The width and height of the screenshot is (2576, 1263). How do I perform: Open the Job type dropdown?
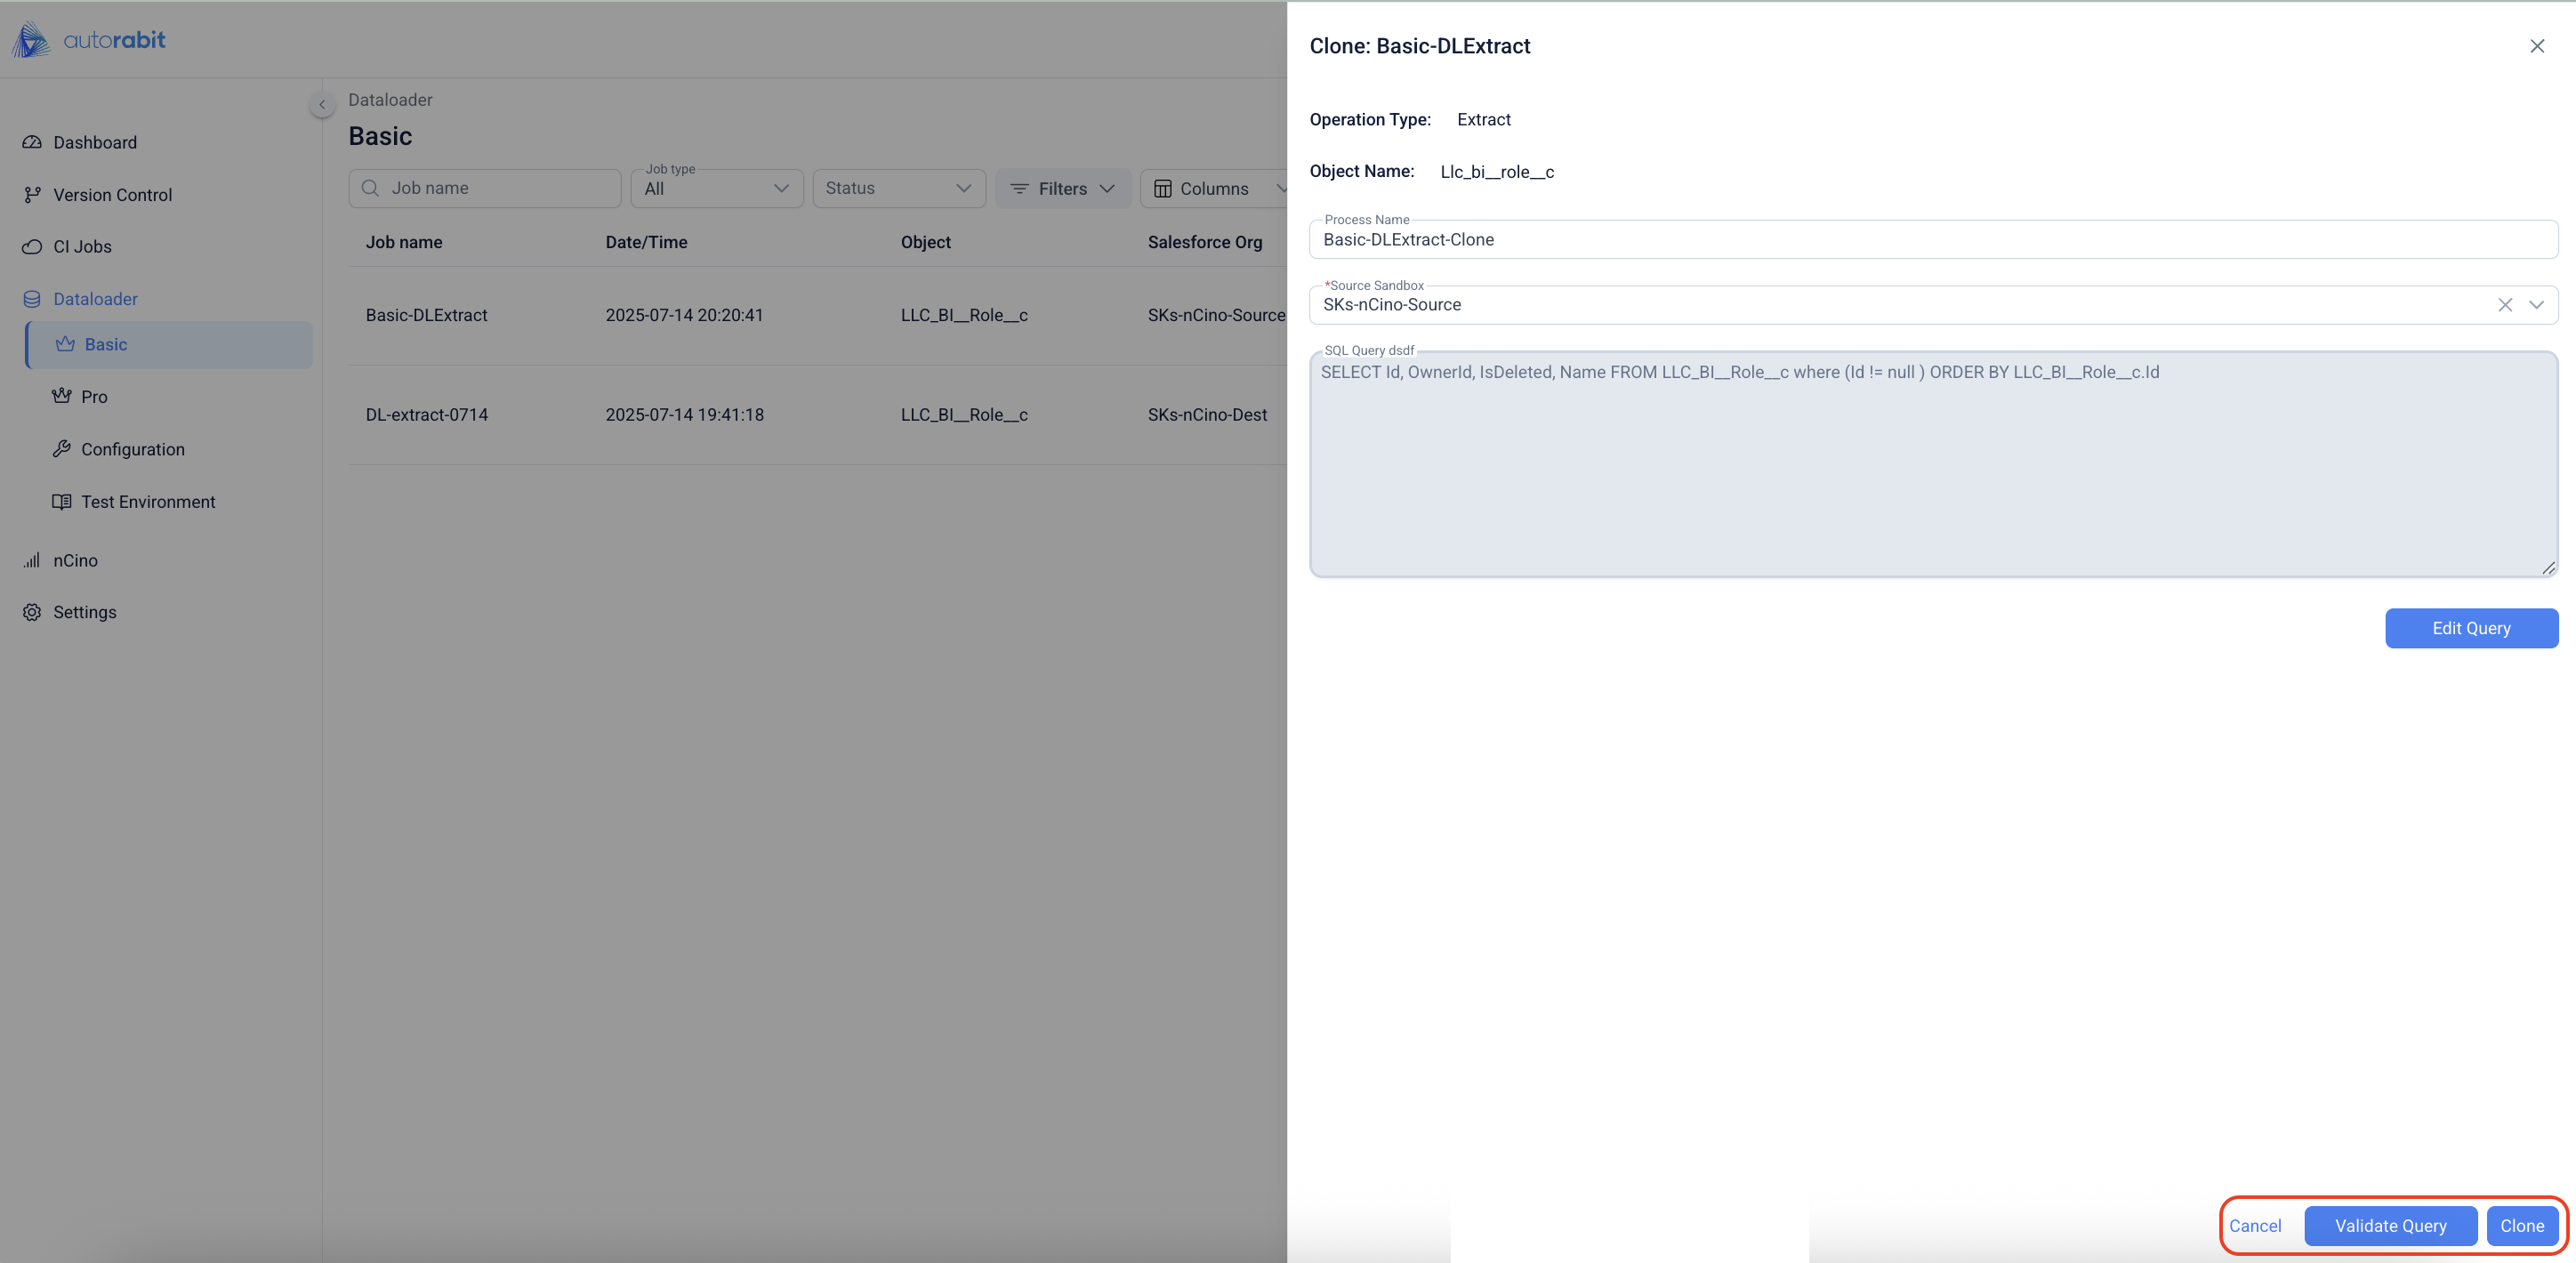pos(716,189)
